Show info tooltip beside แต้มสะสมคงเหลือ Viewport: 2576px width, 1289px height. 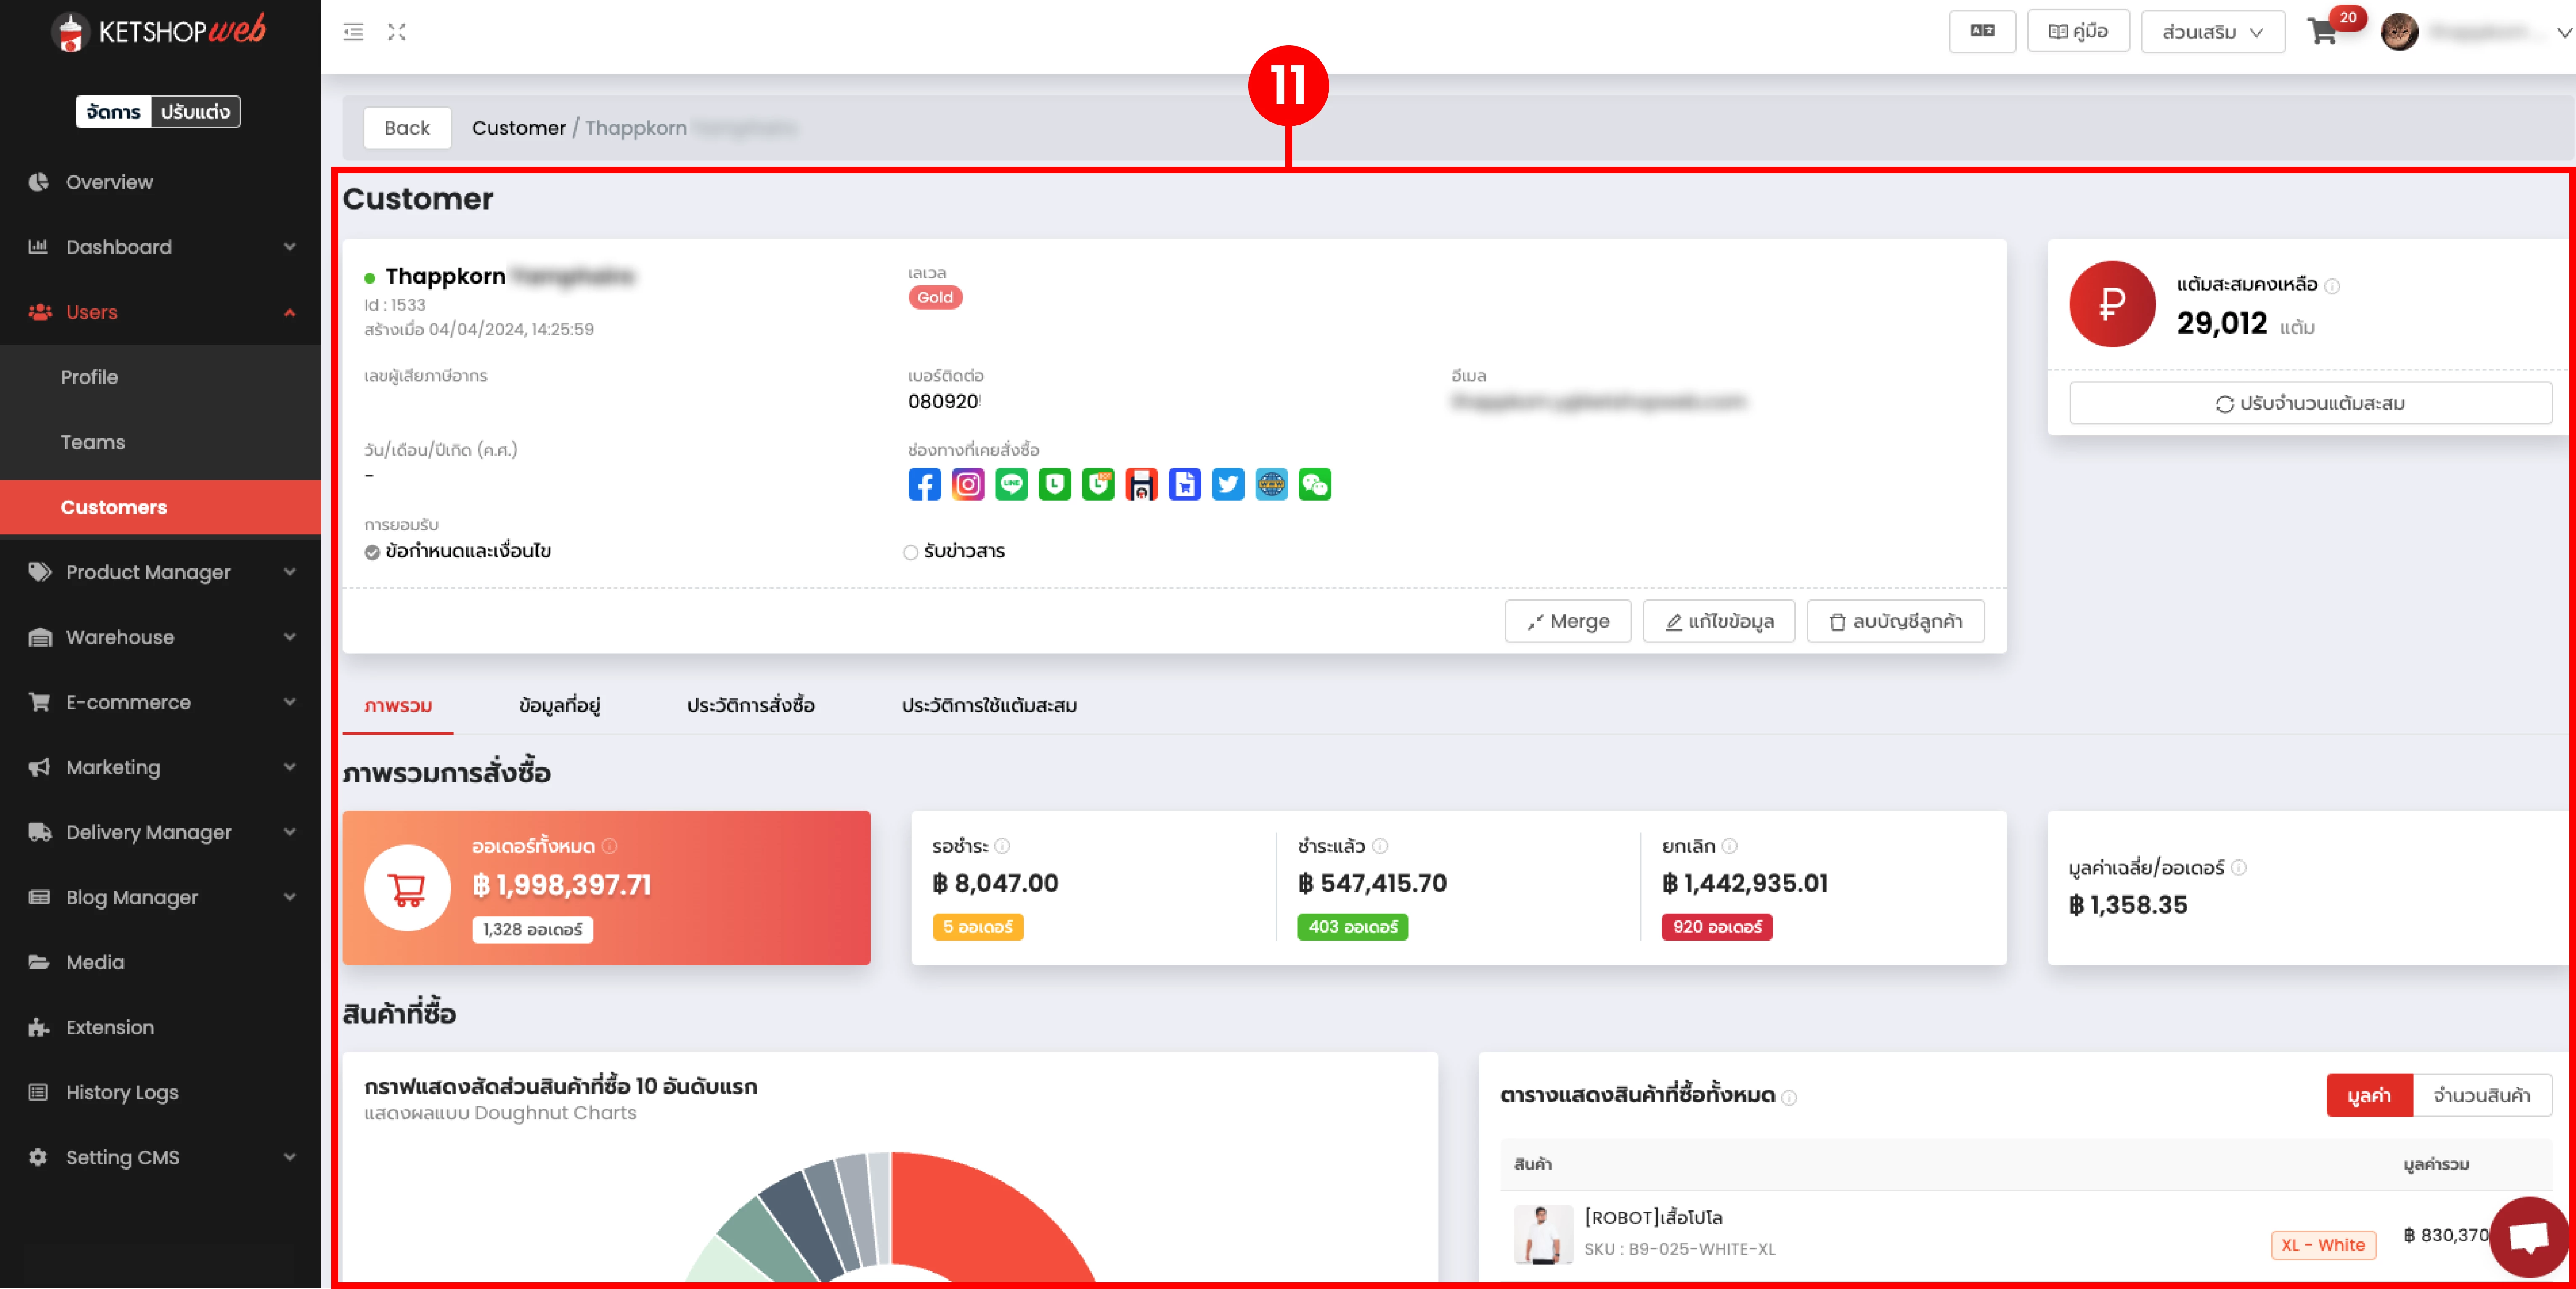click(2332, 286)
